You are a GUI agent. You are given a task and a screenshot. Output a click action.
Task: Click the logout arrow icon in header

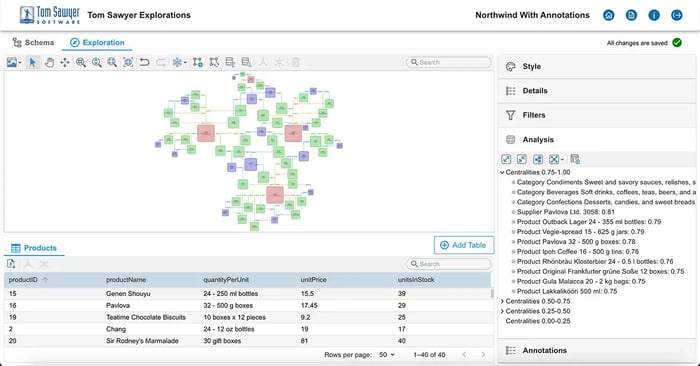(677, 15)
